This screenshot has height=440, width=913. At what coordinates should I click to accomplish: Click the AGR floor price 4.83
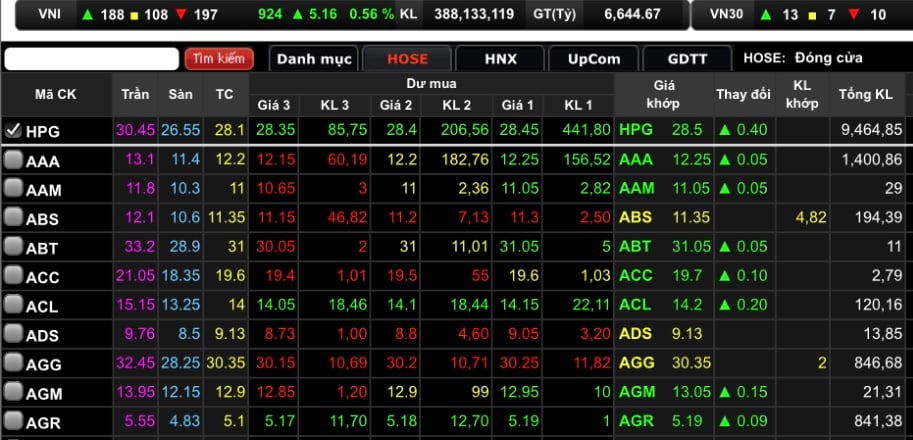click(185, 421)
